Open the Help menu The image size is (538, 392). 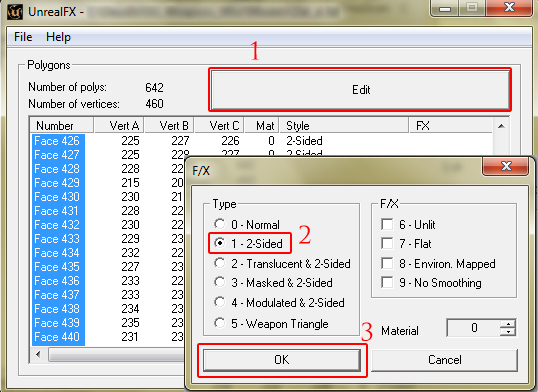58,37
